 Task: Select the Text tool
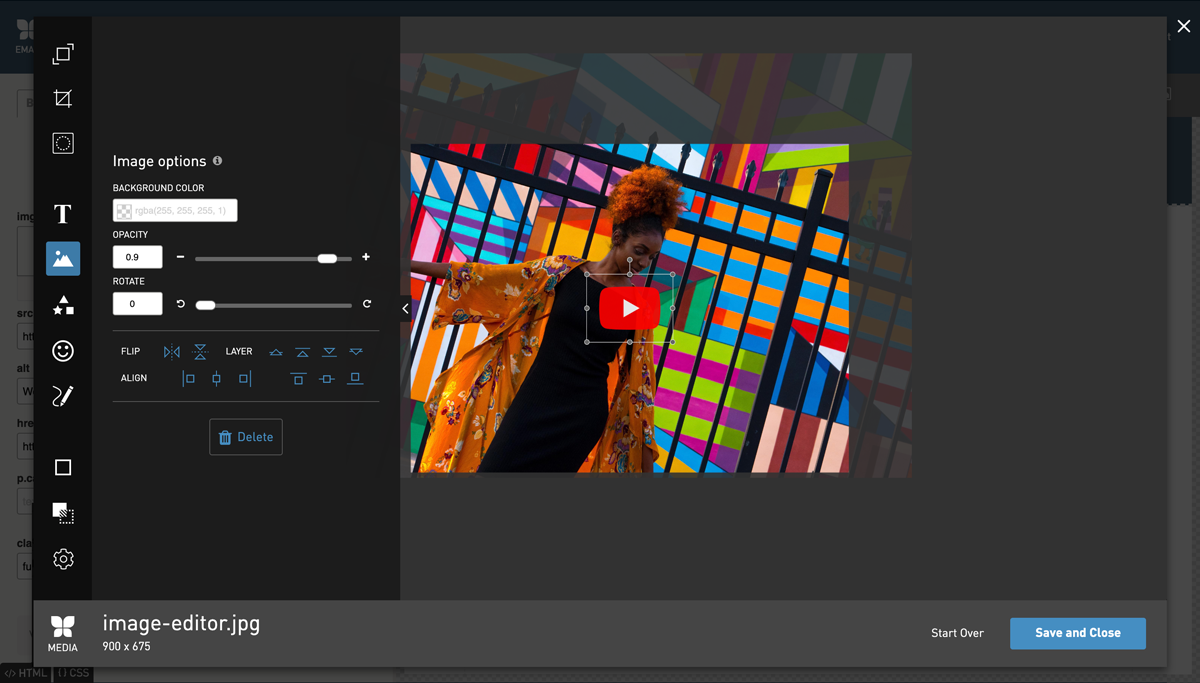[63, 214]
